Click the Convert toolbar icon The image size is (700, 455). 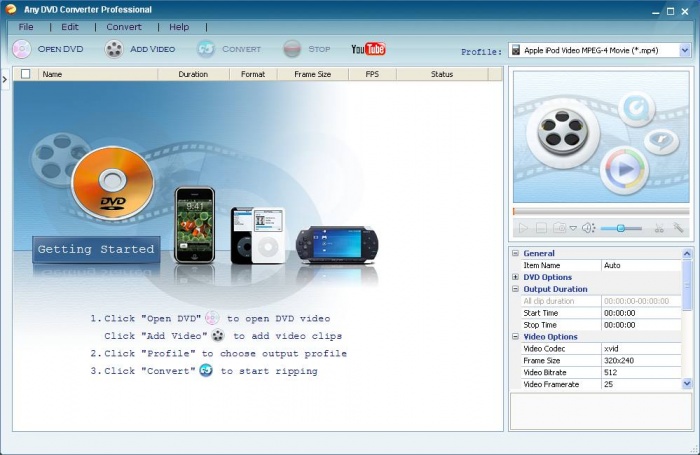pyautogui.click(x=206, y=49)
